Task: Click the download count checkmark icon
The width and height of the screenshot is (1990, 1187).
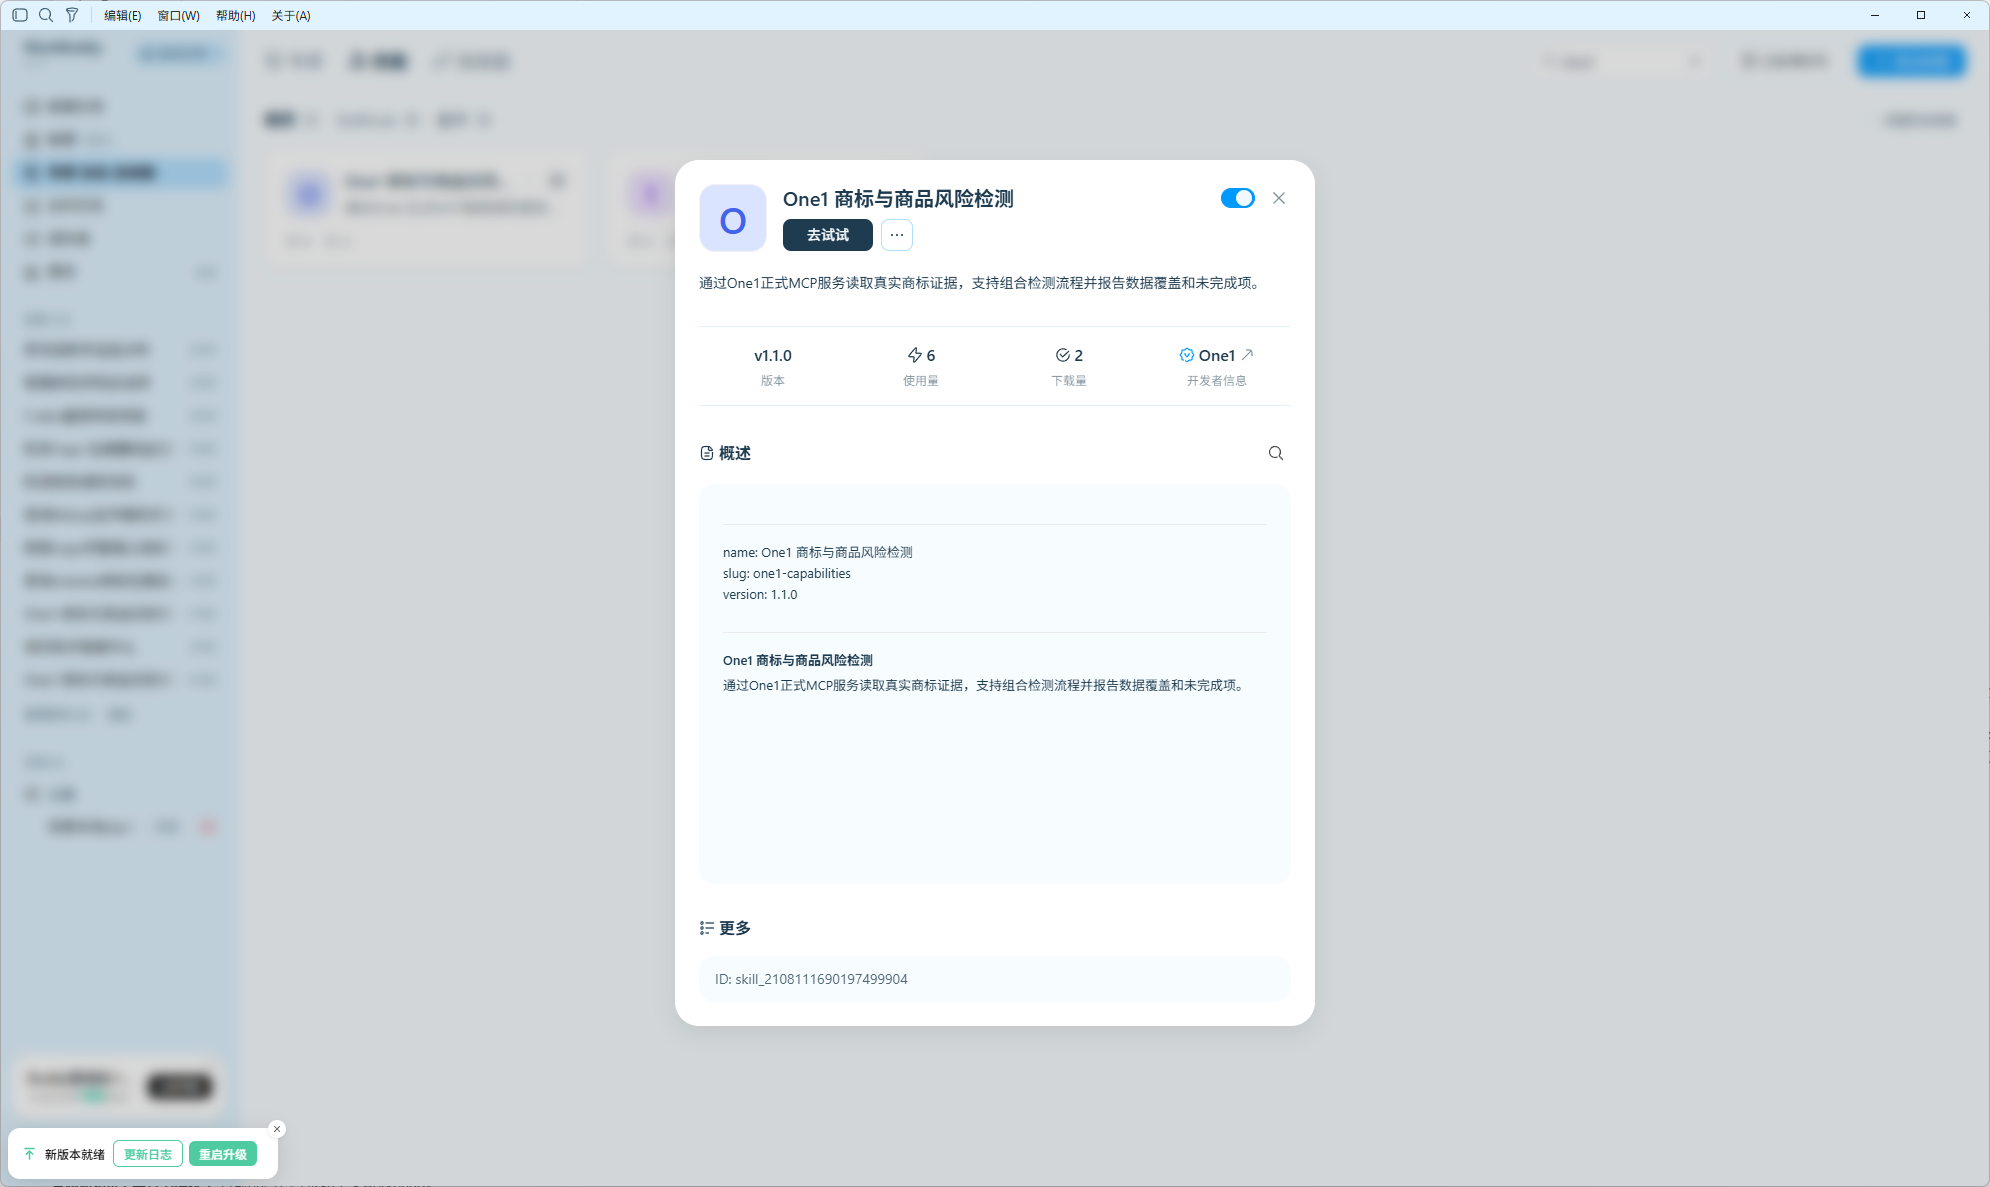Action: click(1062, 355)
